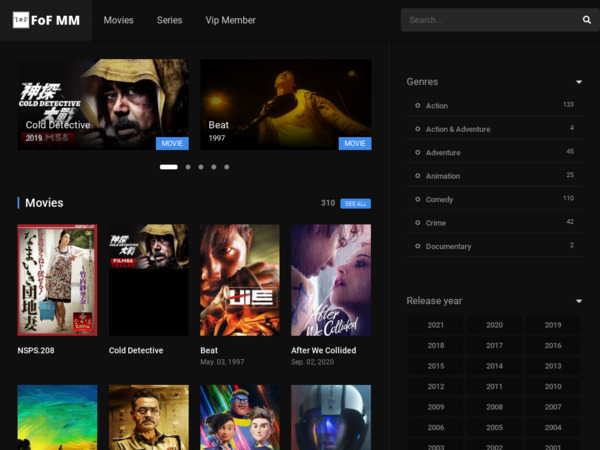
Task: Collapse the Release year section arrow
Action: click(579, 301)
